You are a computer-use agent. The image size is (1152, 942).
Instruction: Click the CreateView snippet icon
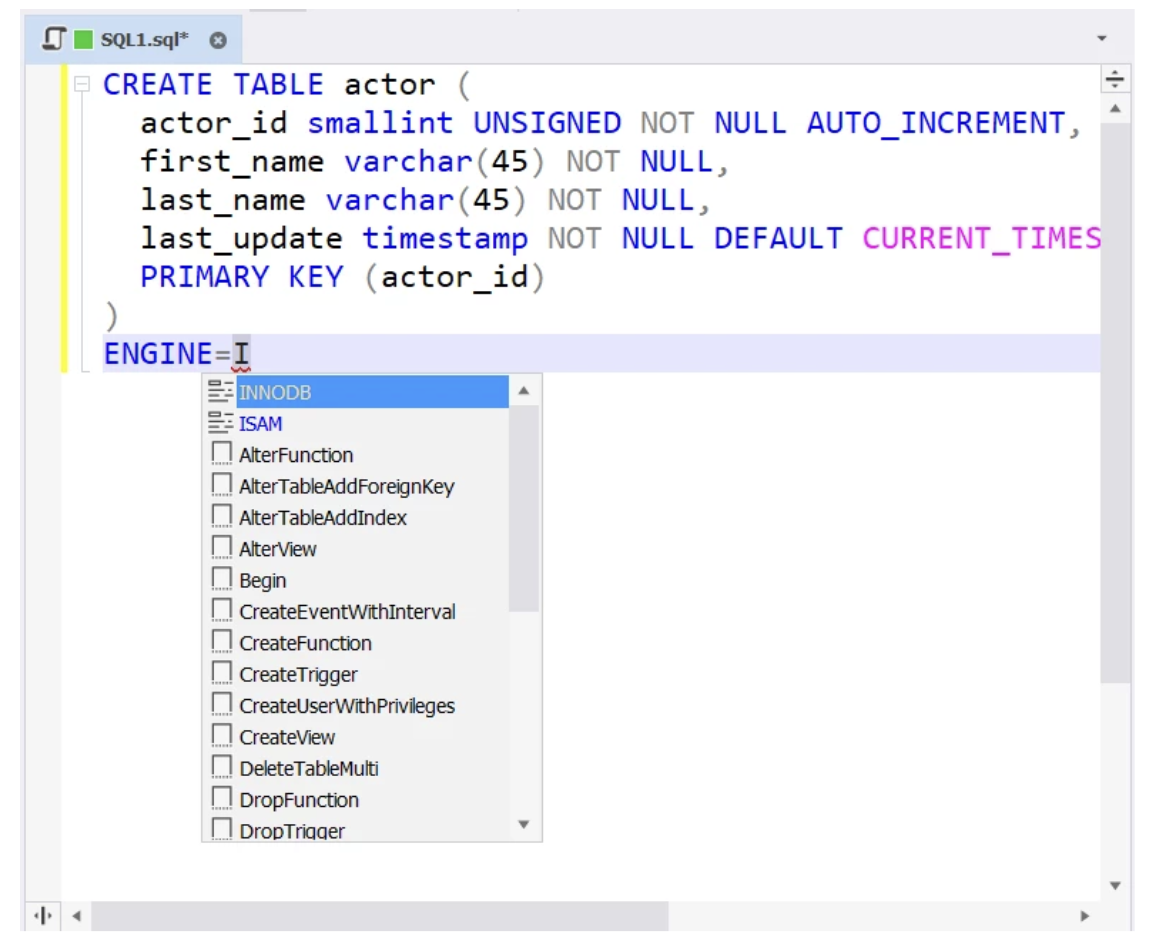click(221, 736)
